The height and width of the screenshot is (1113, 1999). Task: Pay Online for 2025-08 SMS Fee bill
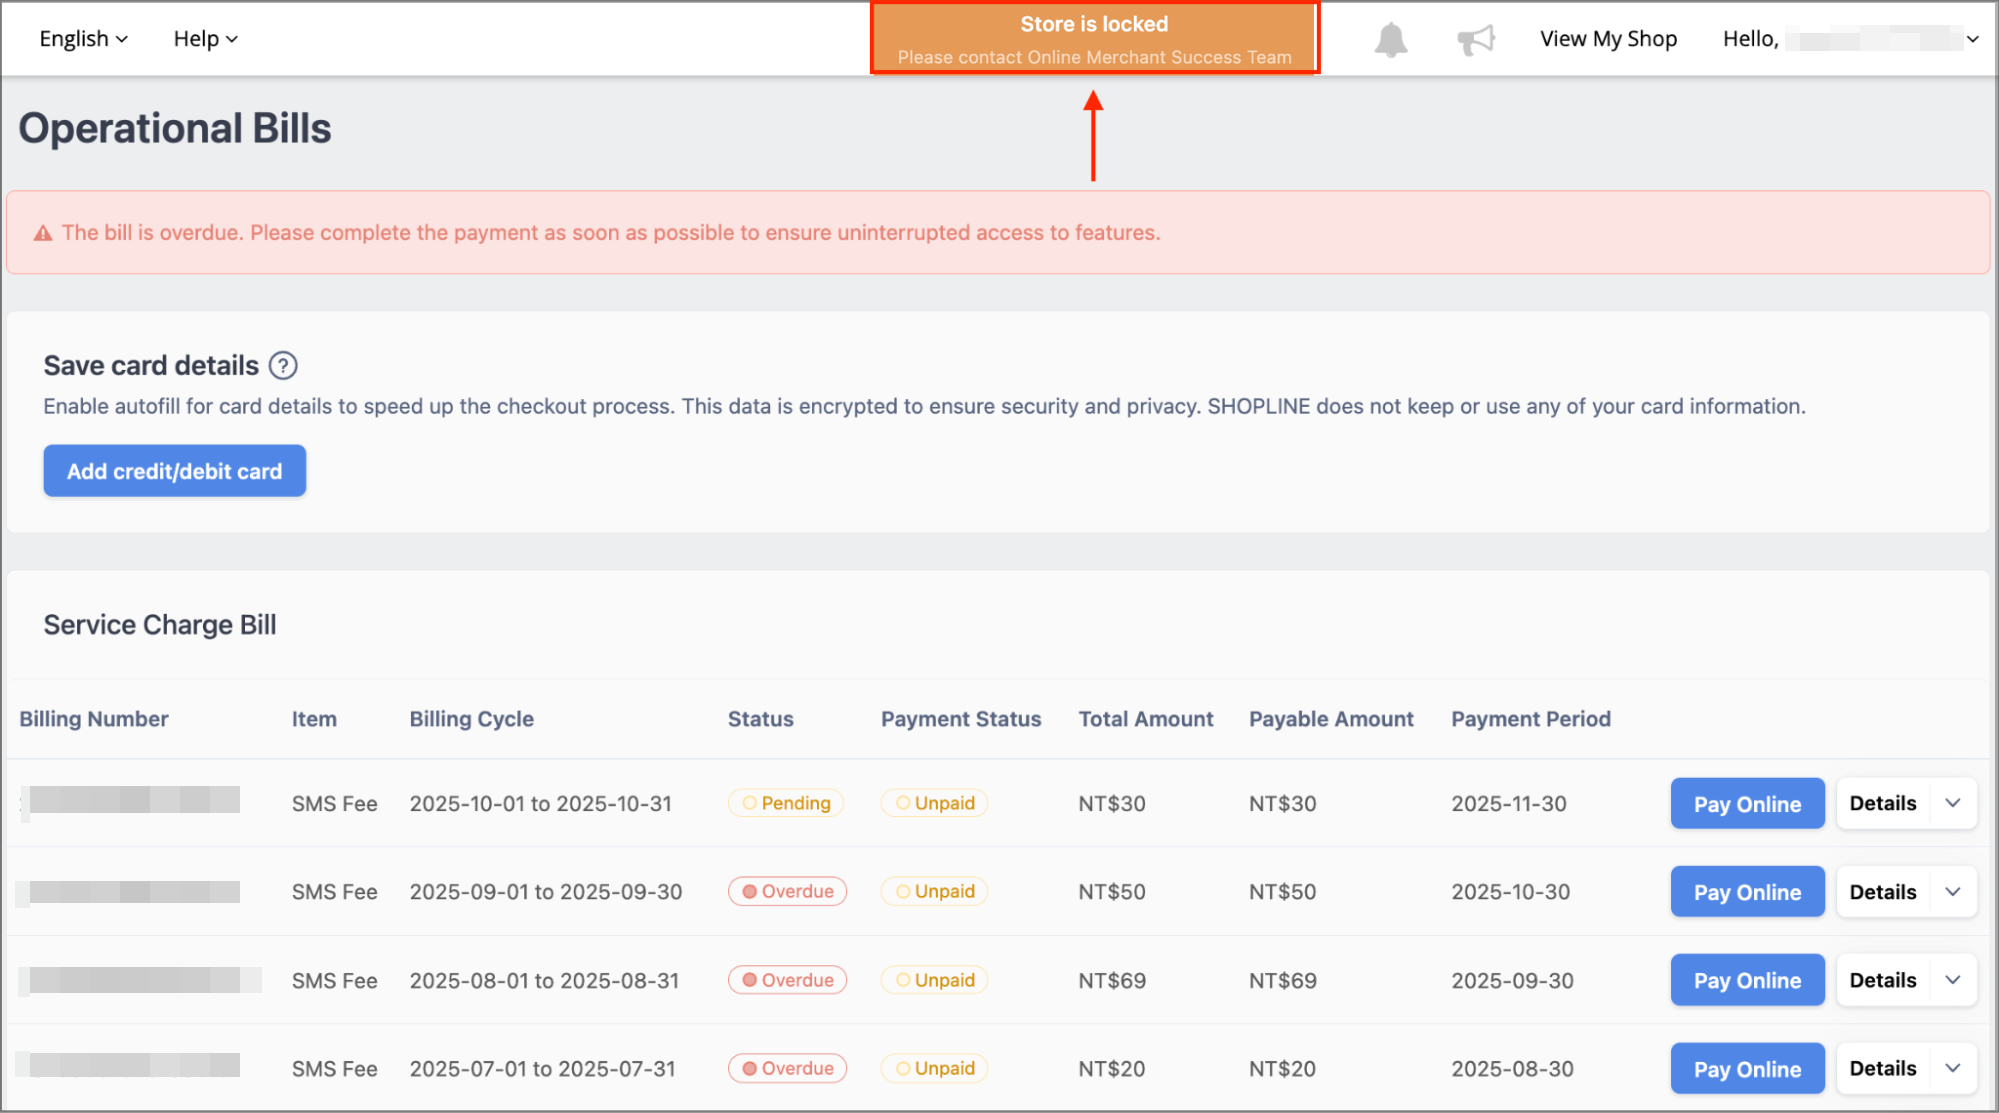click(x=1747, y=980)
